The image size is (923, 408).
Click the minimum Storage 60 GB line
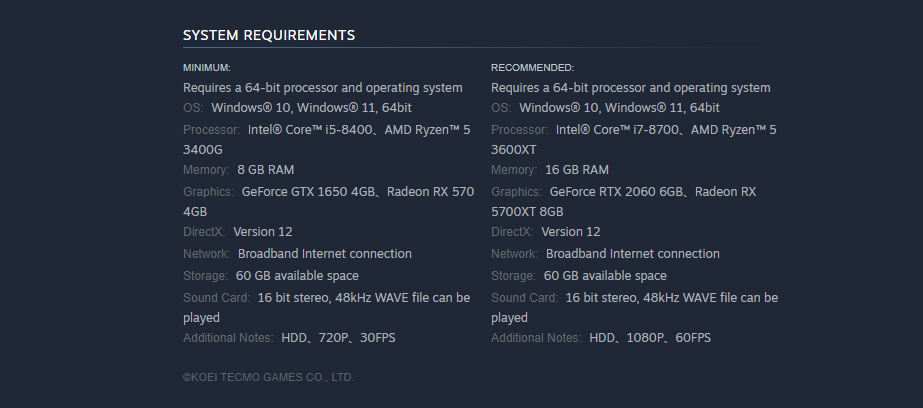(271, 276)
